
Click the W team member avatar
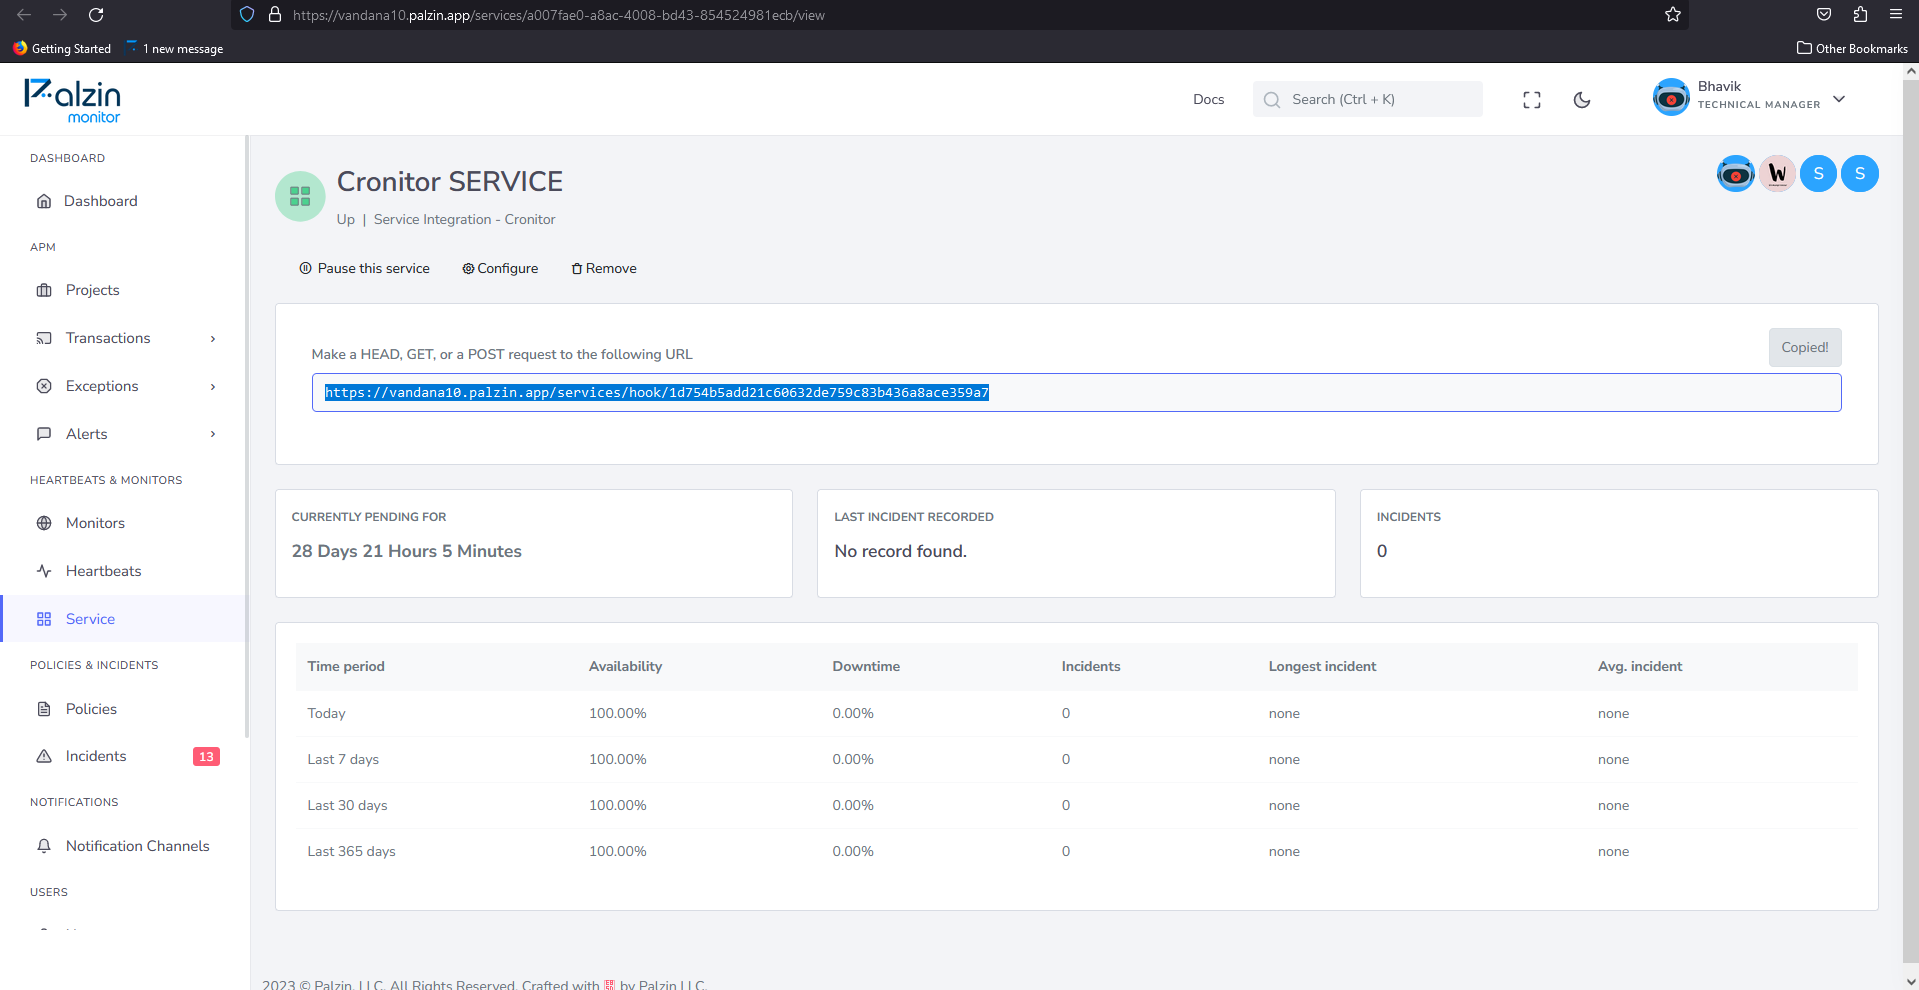1777,174
